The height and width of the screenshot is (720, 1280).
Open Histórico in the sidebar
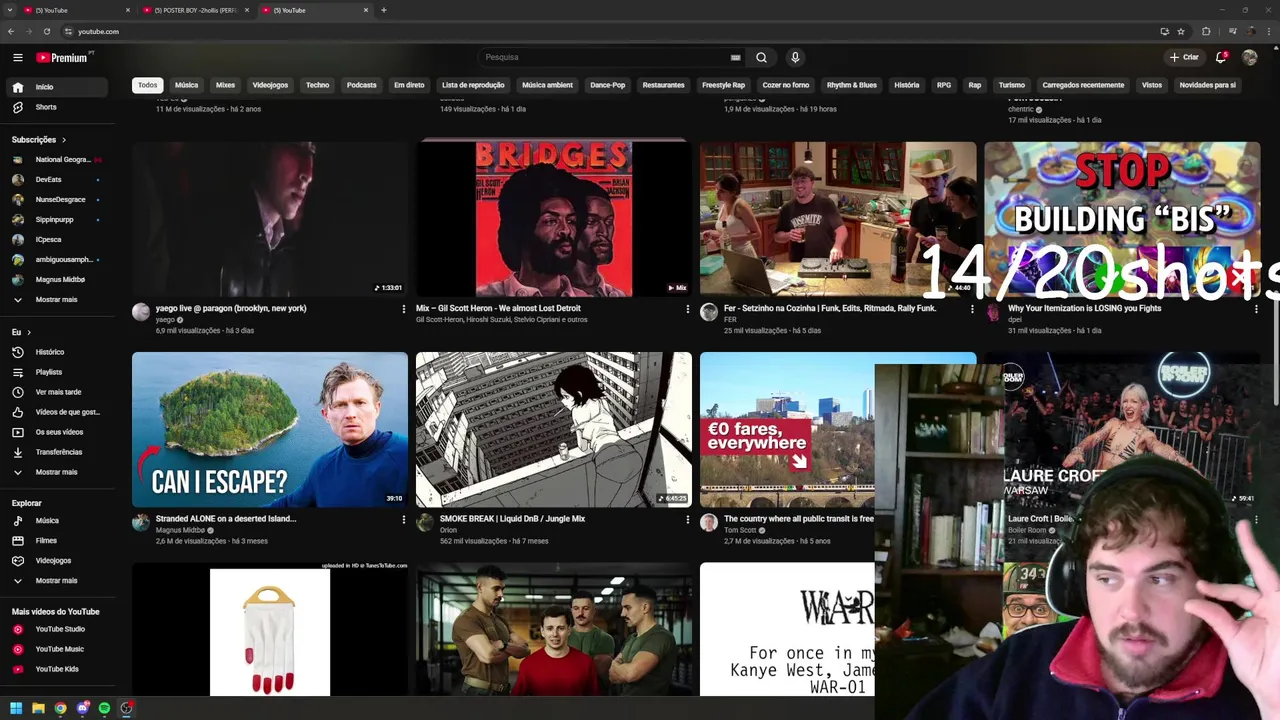click(57, 352)
